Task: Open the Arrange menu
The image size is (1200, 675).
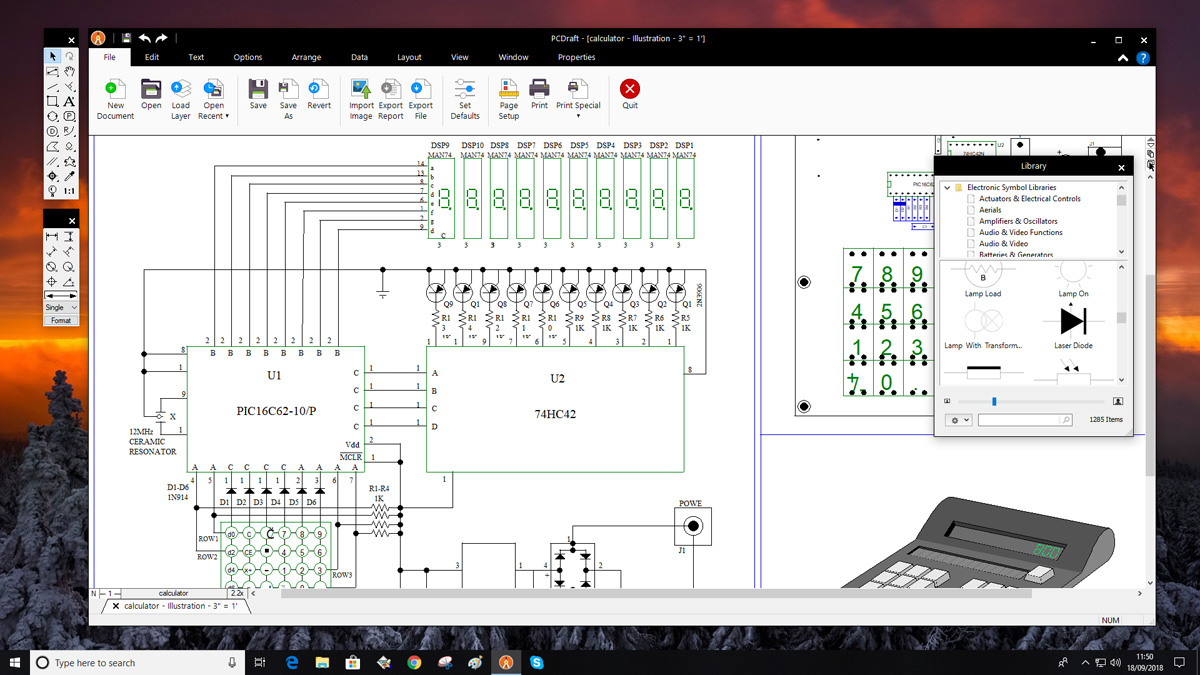Action: tap(306, 57)
